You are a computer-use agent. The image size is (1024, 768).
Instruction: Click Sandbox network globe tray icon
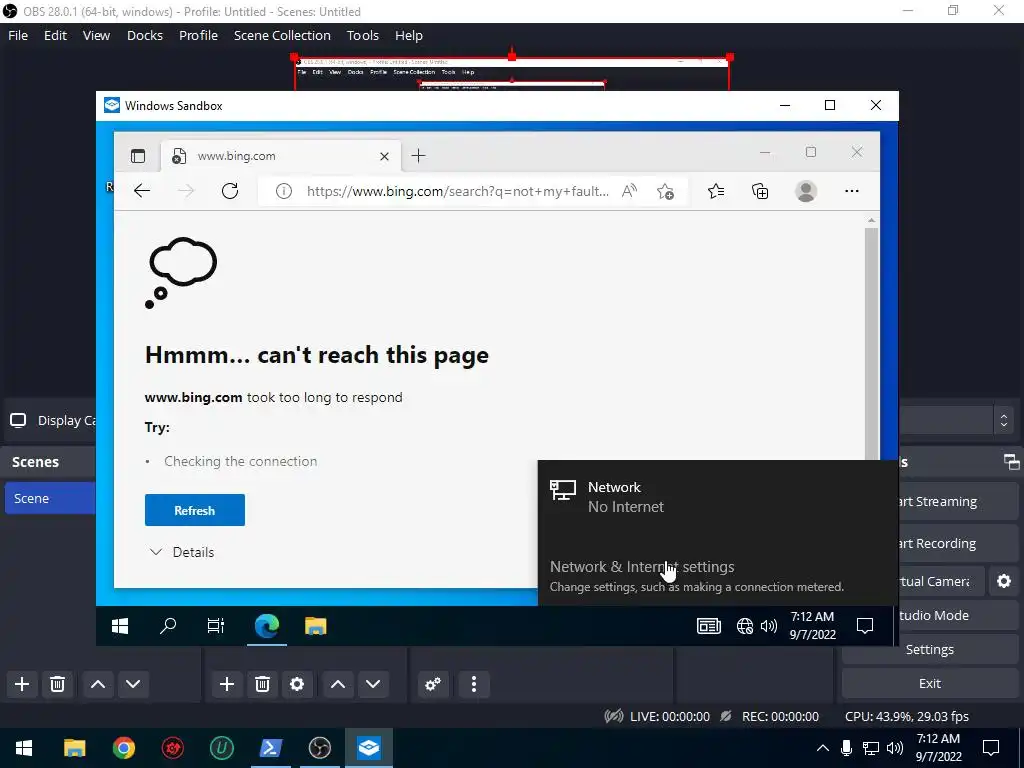[x=744, y=626]
